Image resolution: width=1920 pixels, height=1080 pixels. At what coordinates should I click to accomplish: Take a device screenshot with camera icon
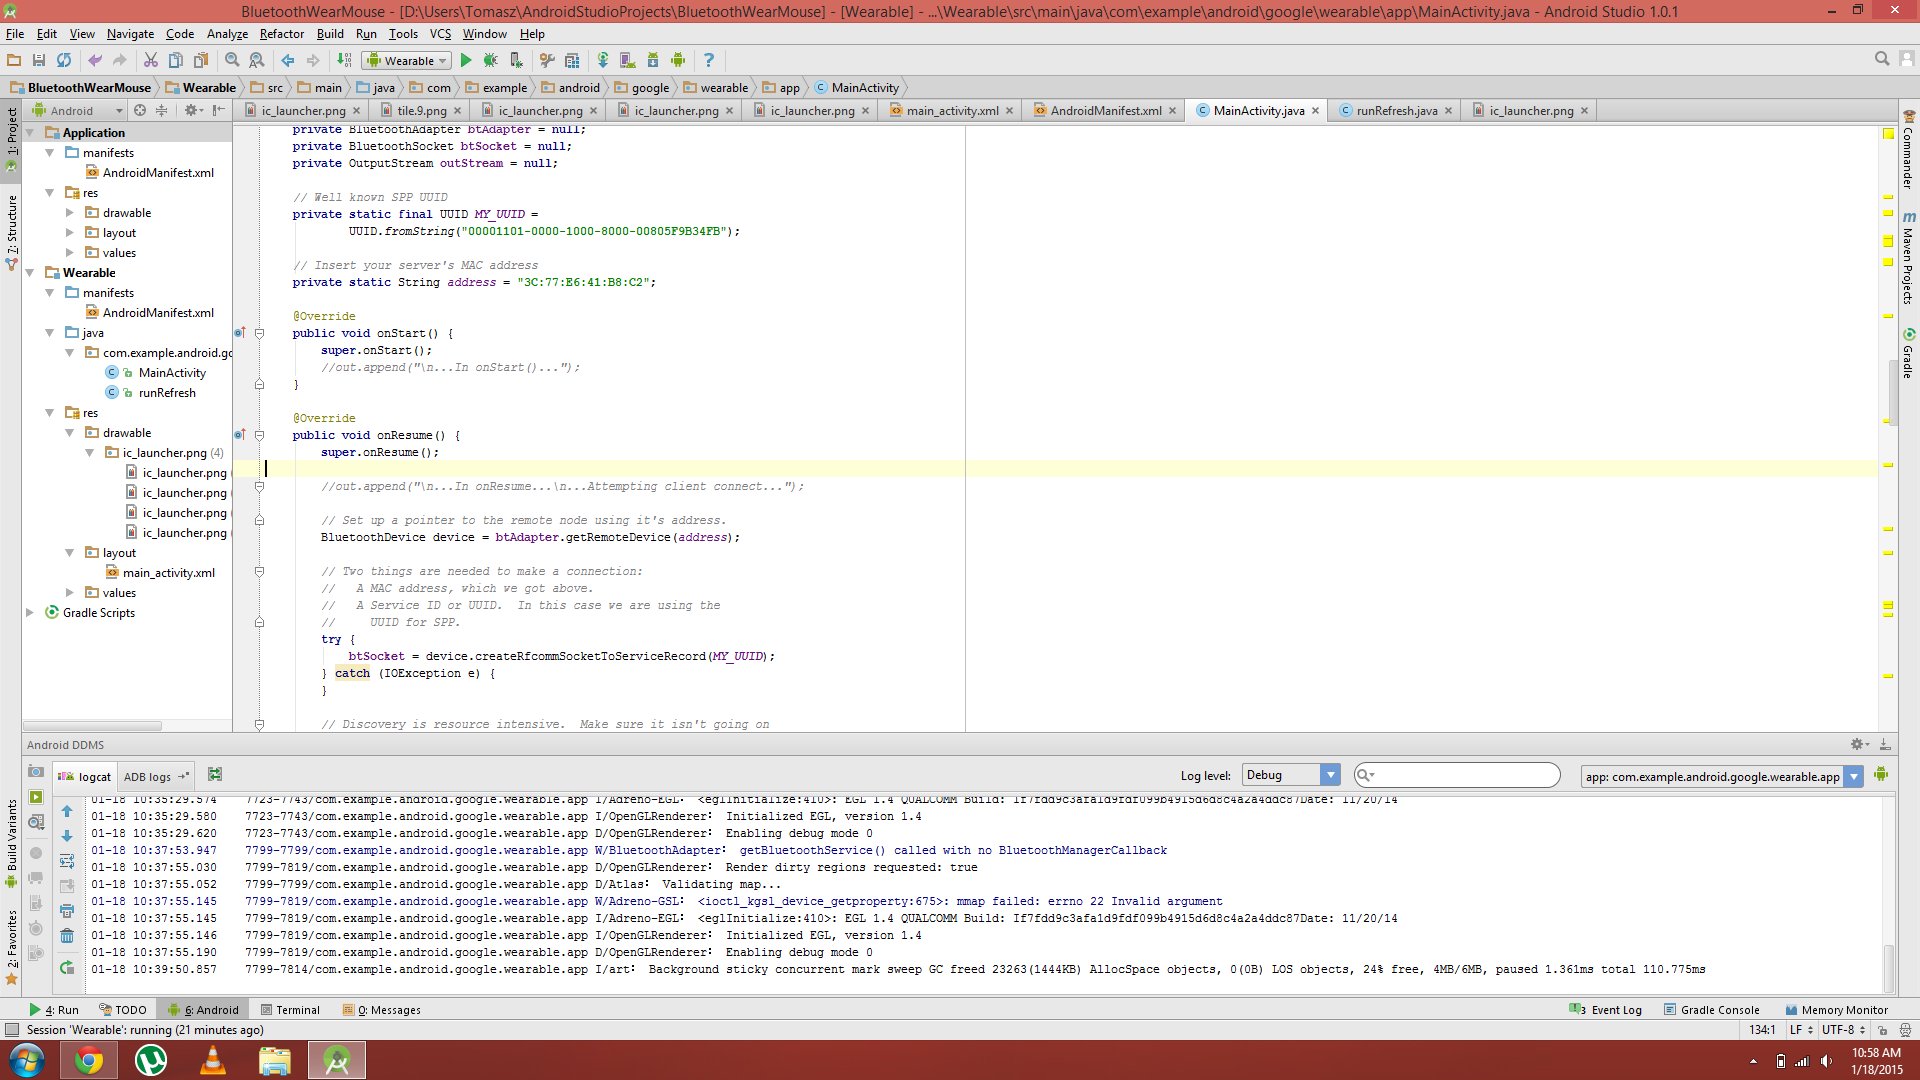36,772
